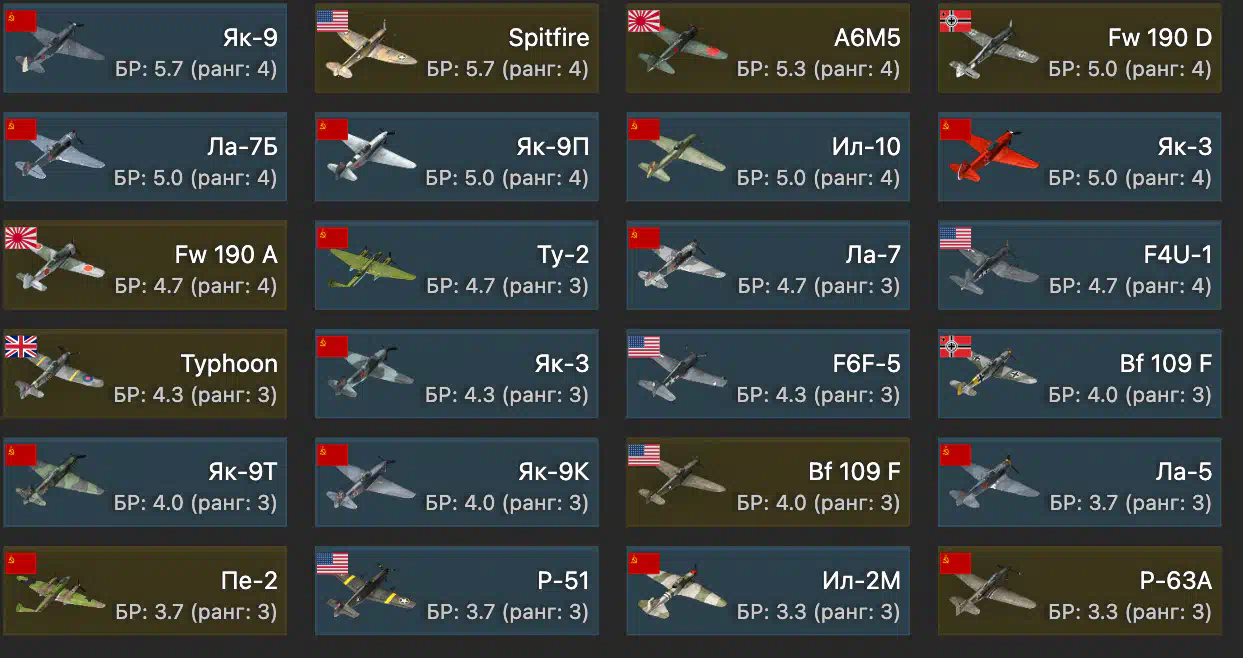Viewport: 1243px width, 658px height.
Task: Click the Japanese flag on Fw 190 A card
Action: (21, 238)
